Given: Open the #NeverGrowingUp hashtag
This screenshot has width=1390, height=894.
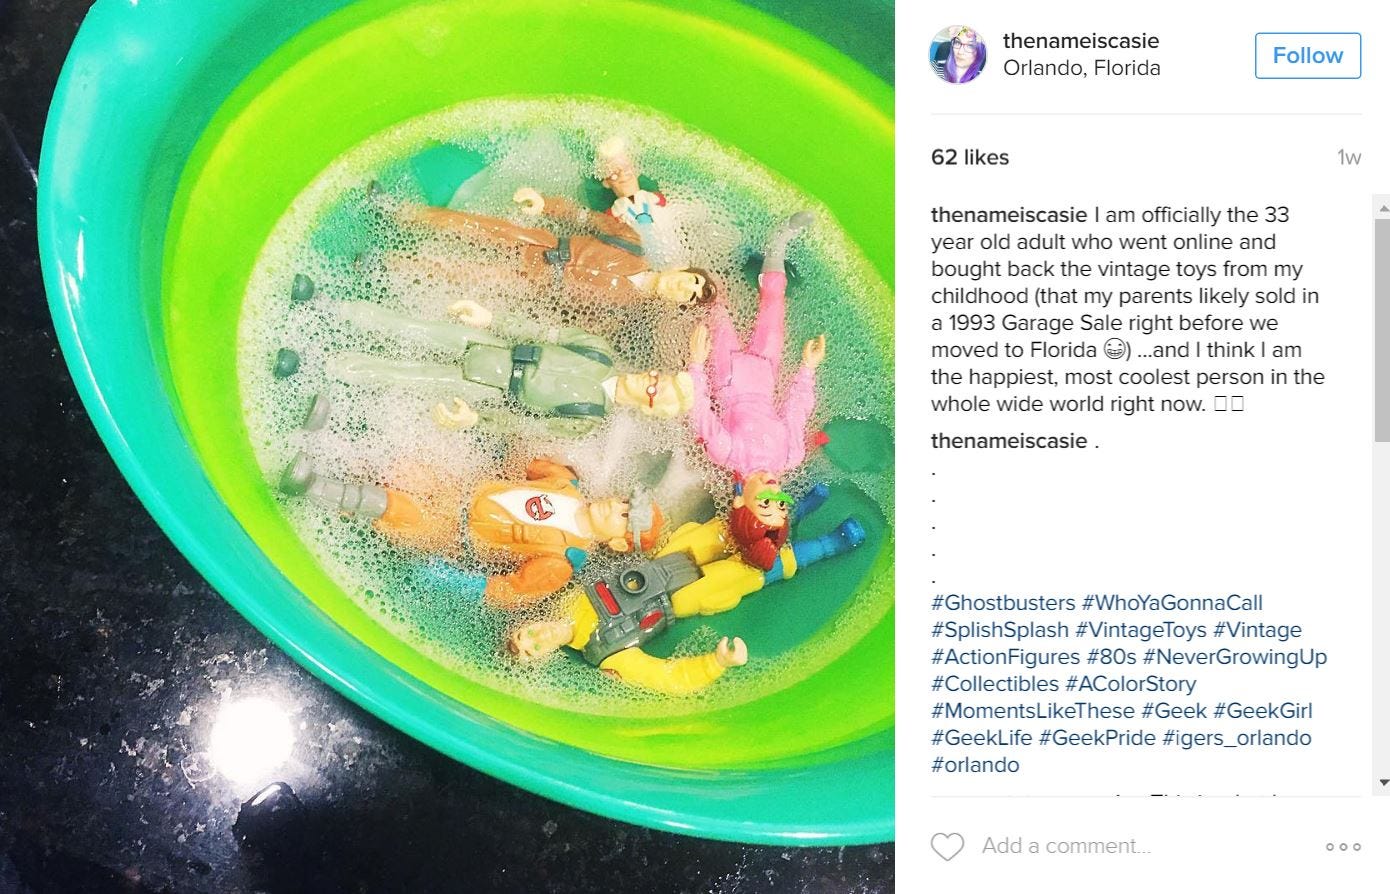Looking at the screenshot, I should pos(1235,657).
